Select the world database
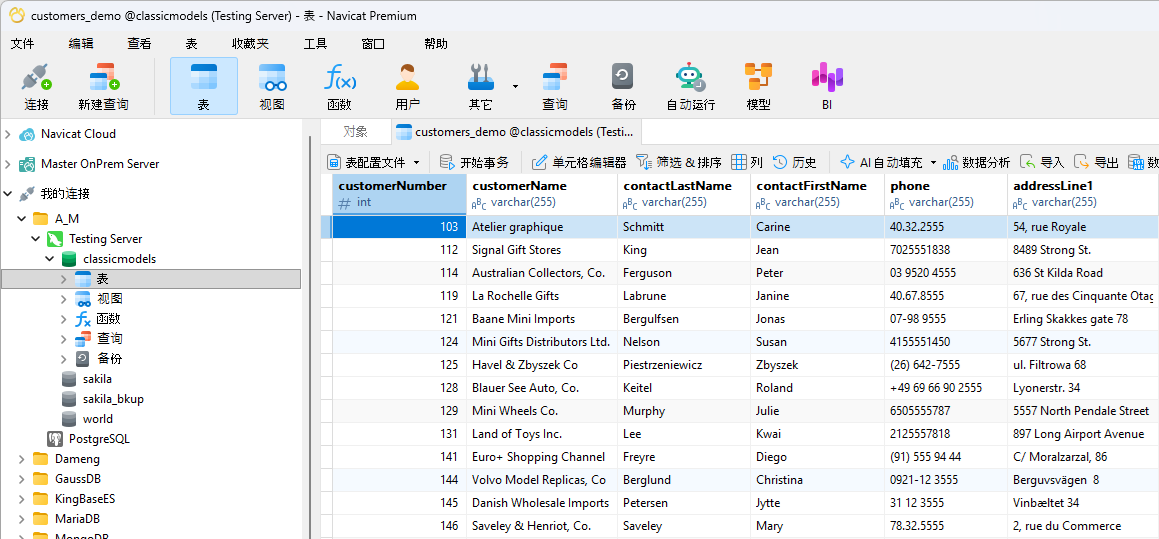Screen dimensions: 1159x539 click(98, 418)
